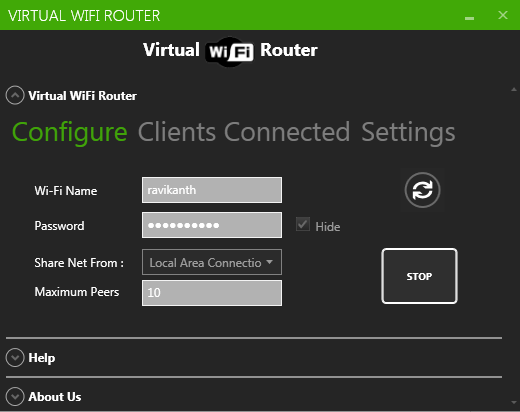
Task: Click the Wi-Fi Name input field
Action: tap(212, 190)
